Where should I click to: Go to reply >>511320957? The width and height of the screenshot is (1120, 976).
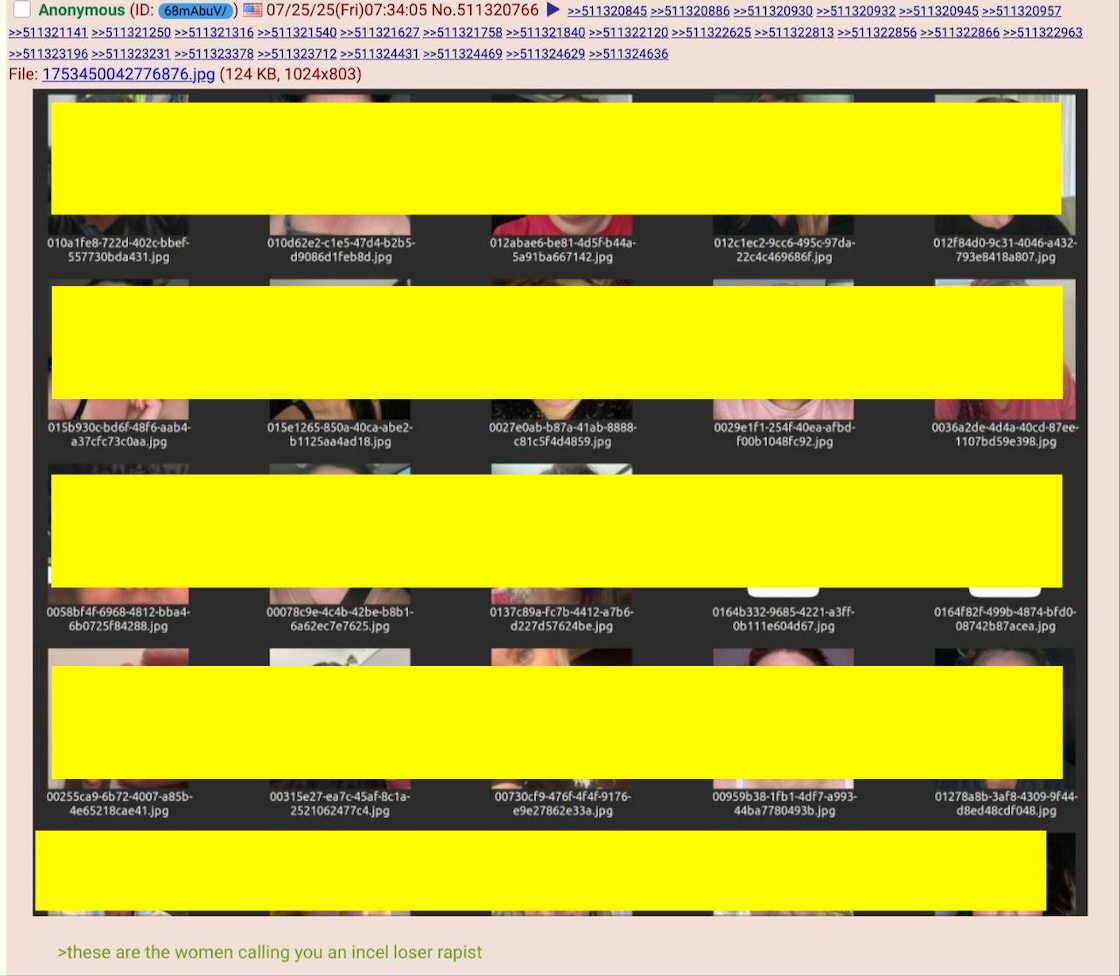point(1021,12)
